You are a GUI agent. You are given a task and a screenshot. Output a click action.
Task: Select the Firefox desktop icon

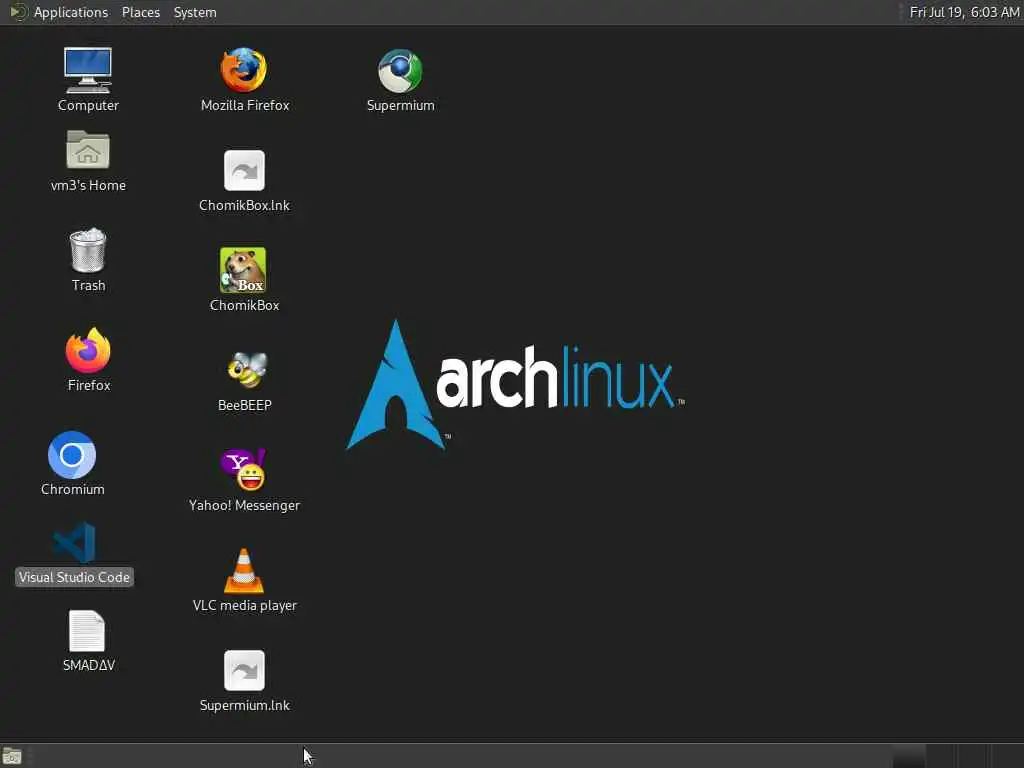point(88,349)
